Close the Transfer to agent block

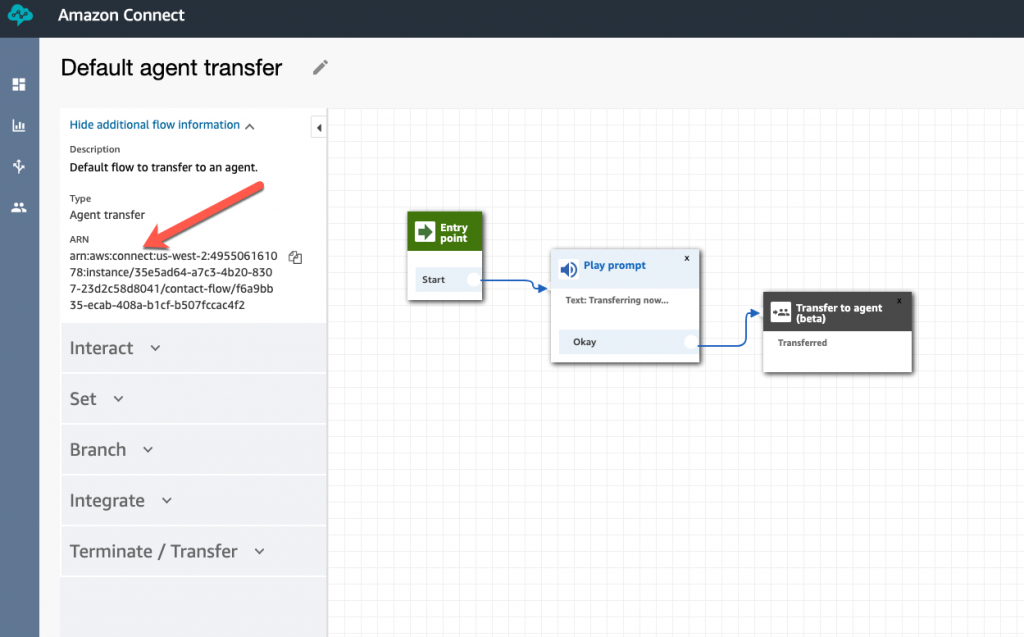pos(899,300)
